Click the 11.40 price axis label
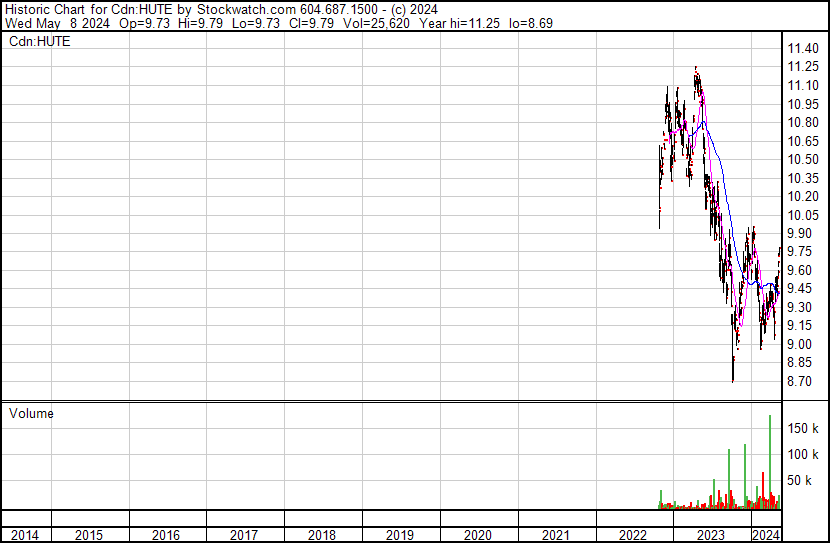Image resolution: width=830 pixels, height=543 pixels. click(x=803, y=49)
